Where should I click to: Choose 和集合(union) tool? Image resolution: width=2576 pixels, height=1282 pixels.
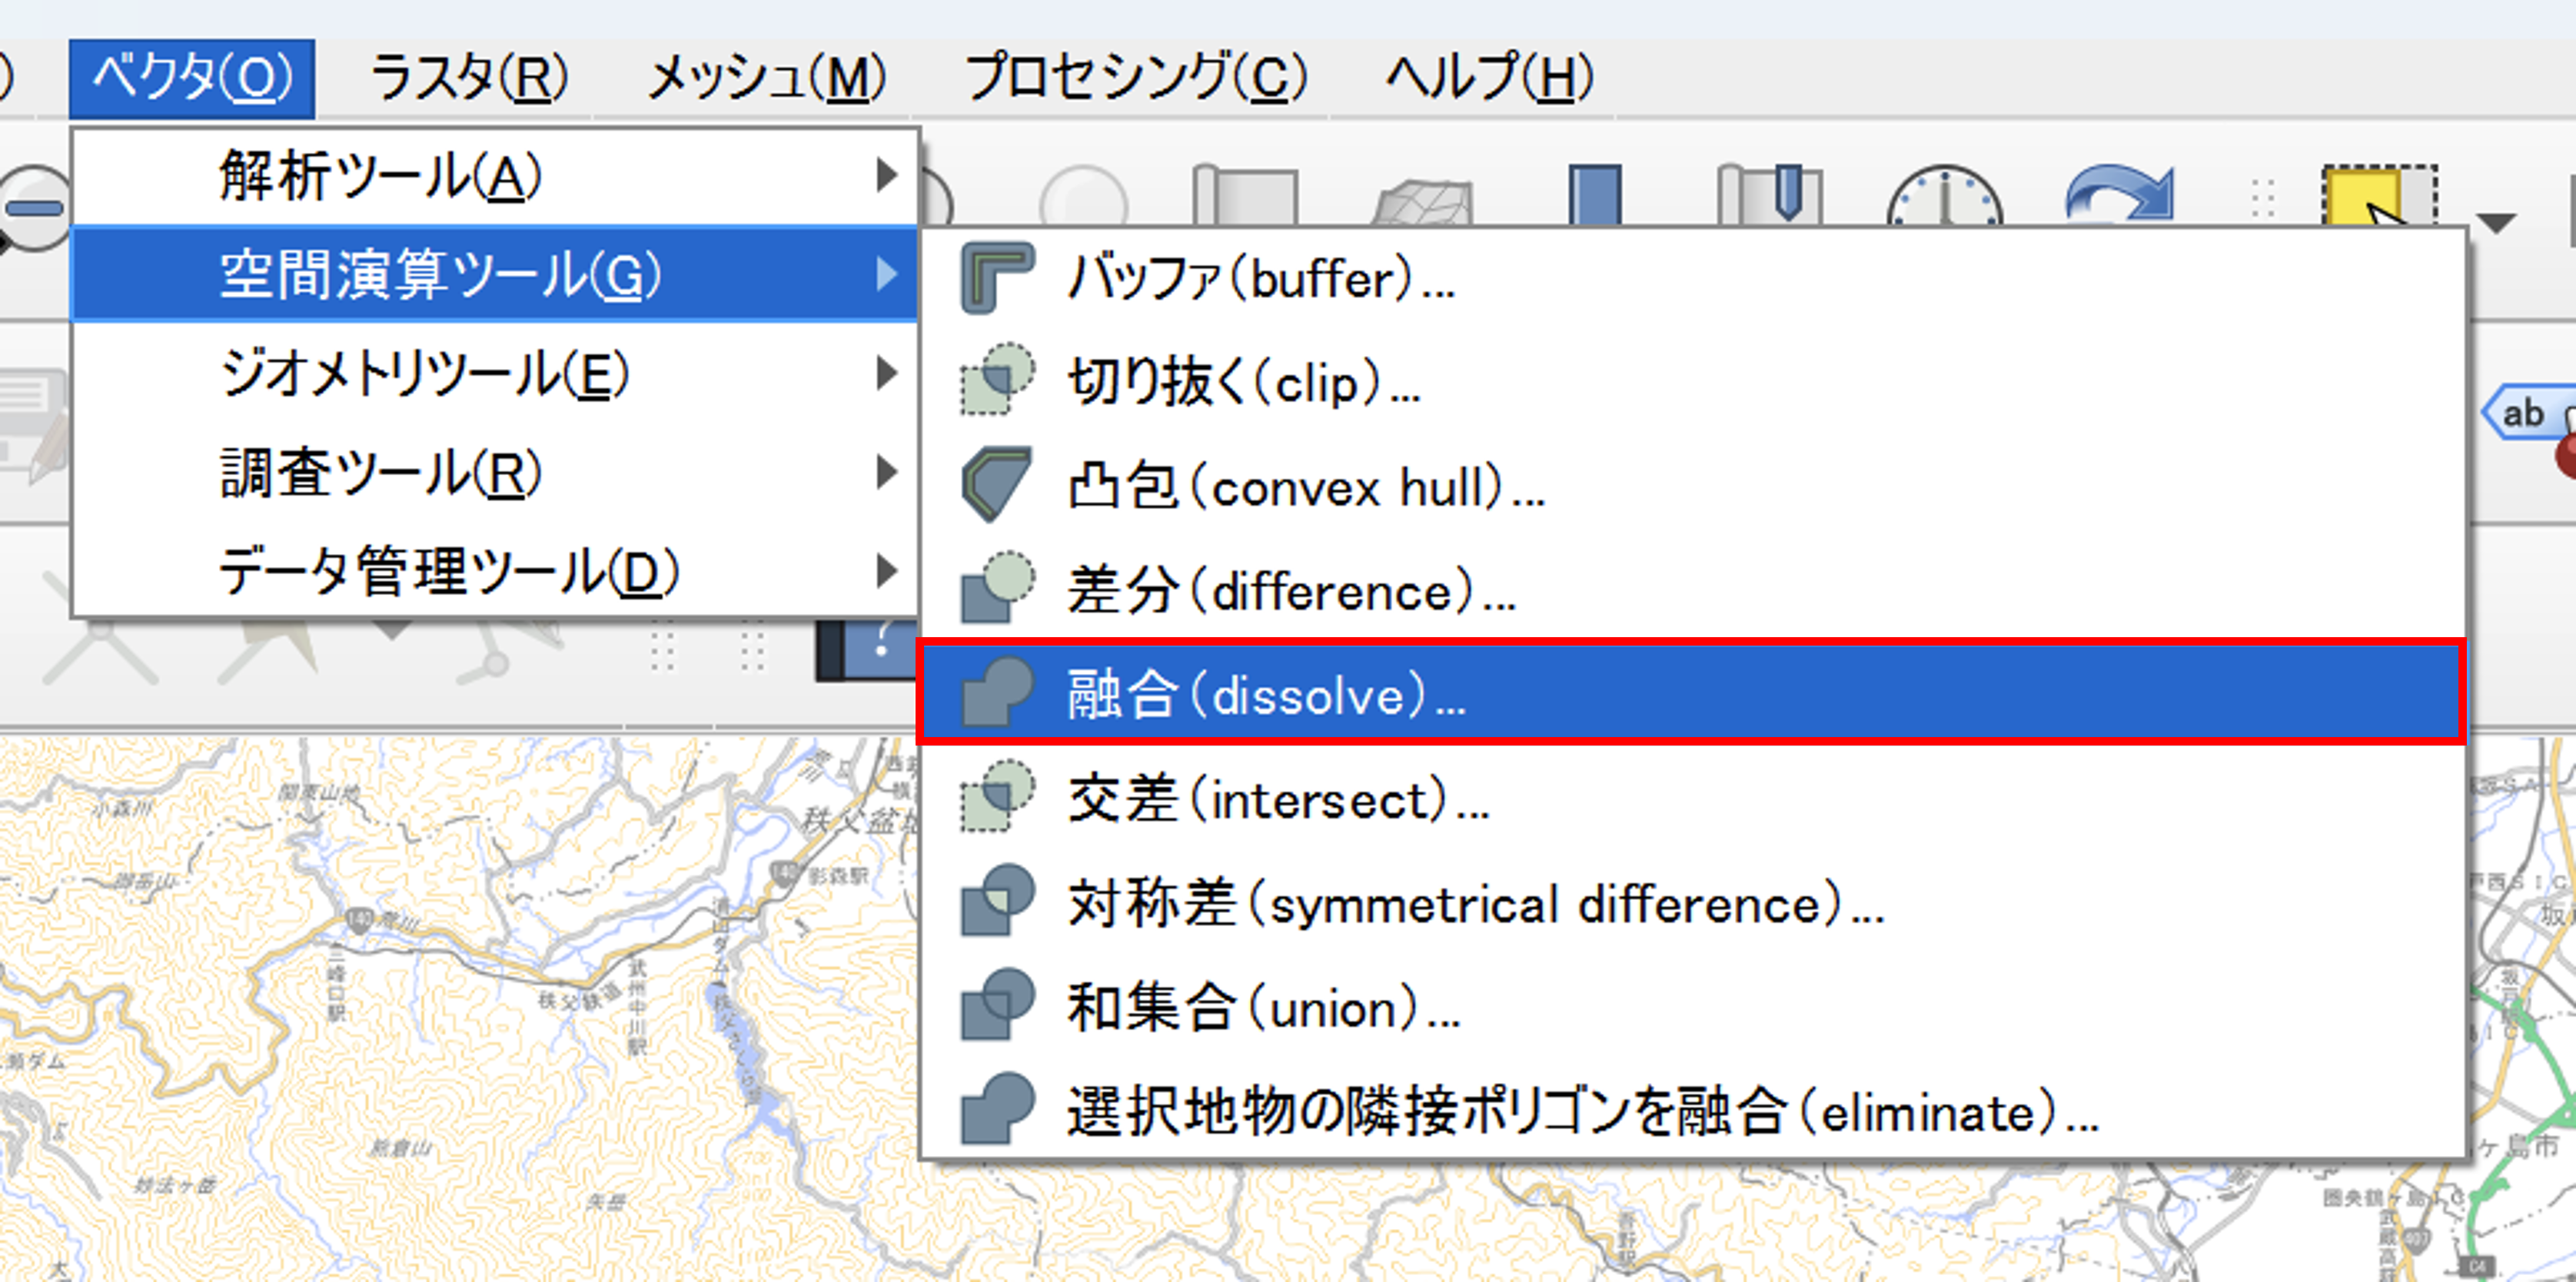[x=1692, y=1007]
